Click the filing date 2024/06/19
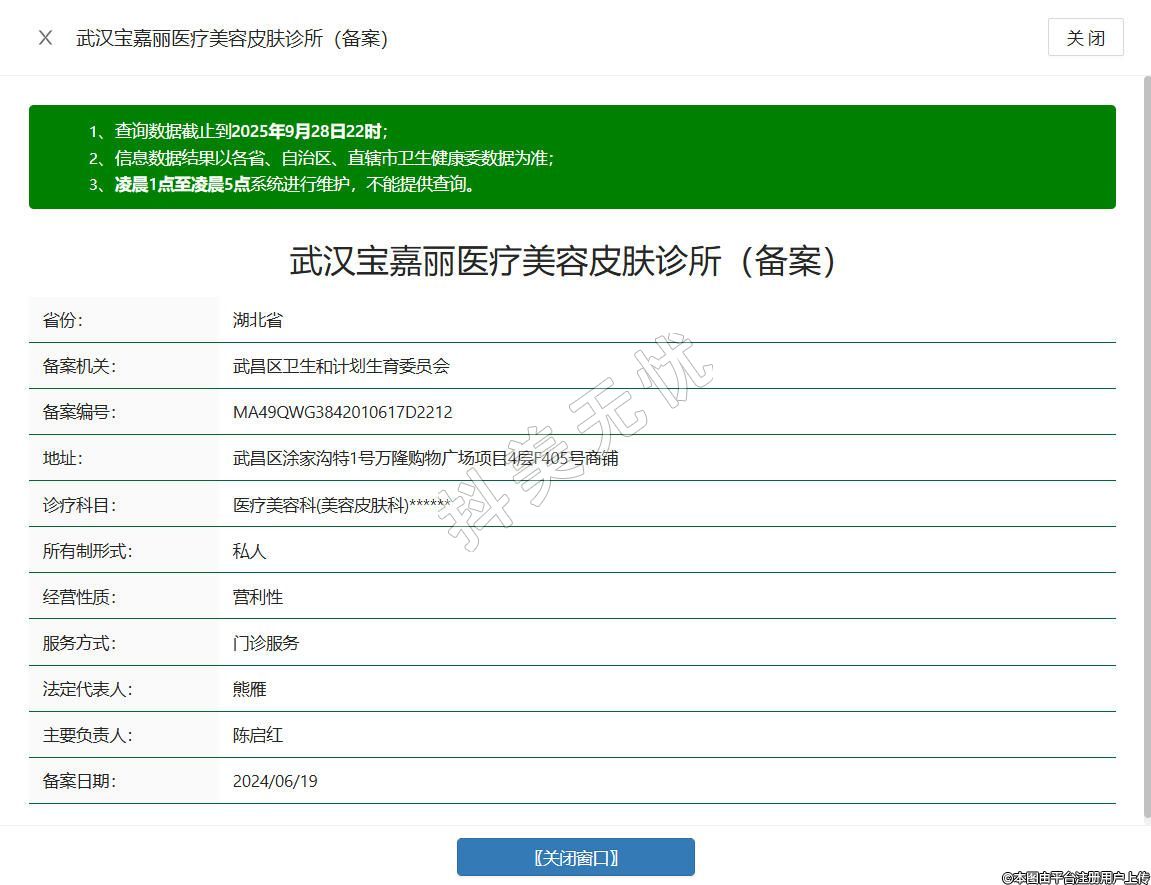This screenshot has width=1151, height=885. tap(275, 781)
